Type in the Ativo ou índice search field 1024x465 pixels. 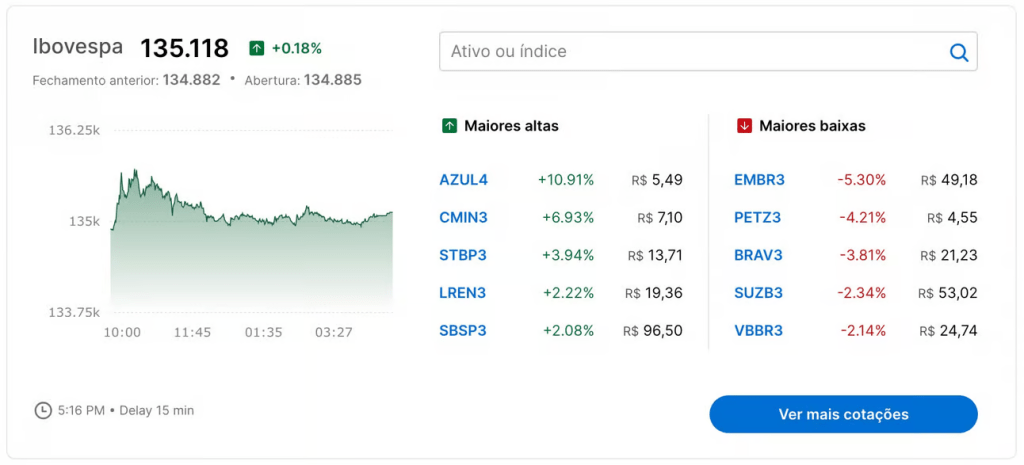(690, 52)
